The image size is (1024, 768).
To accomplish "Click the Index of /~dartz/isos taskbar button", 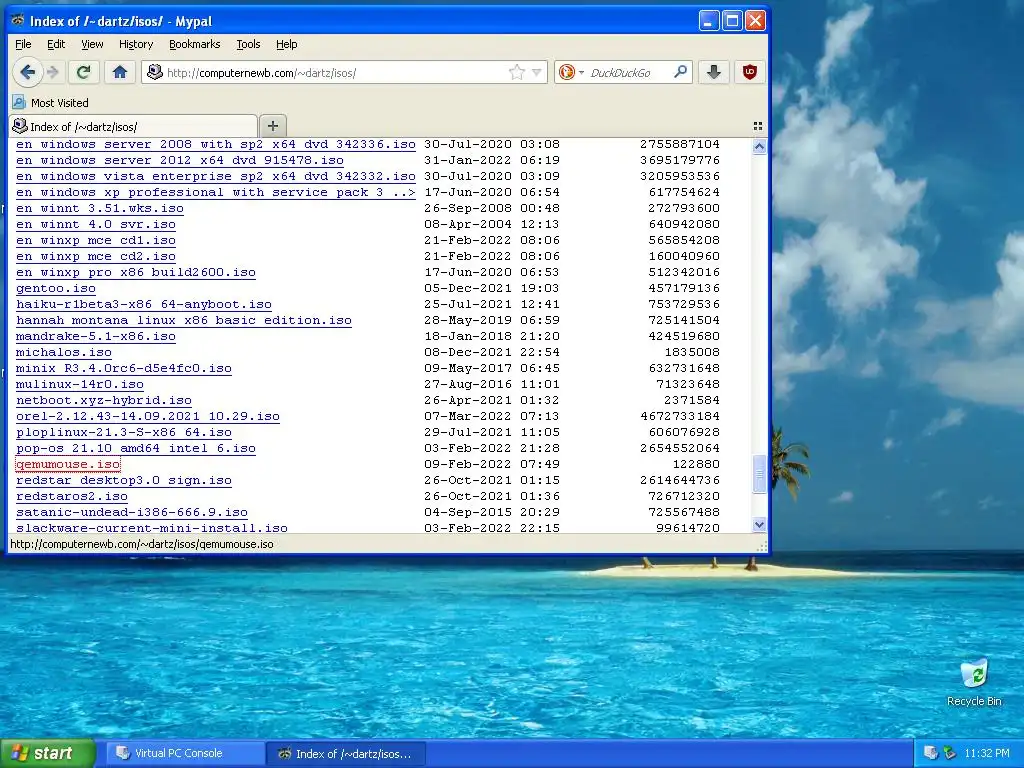I will pyautogui.click(x=345, y=754).
